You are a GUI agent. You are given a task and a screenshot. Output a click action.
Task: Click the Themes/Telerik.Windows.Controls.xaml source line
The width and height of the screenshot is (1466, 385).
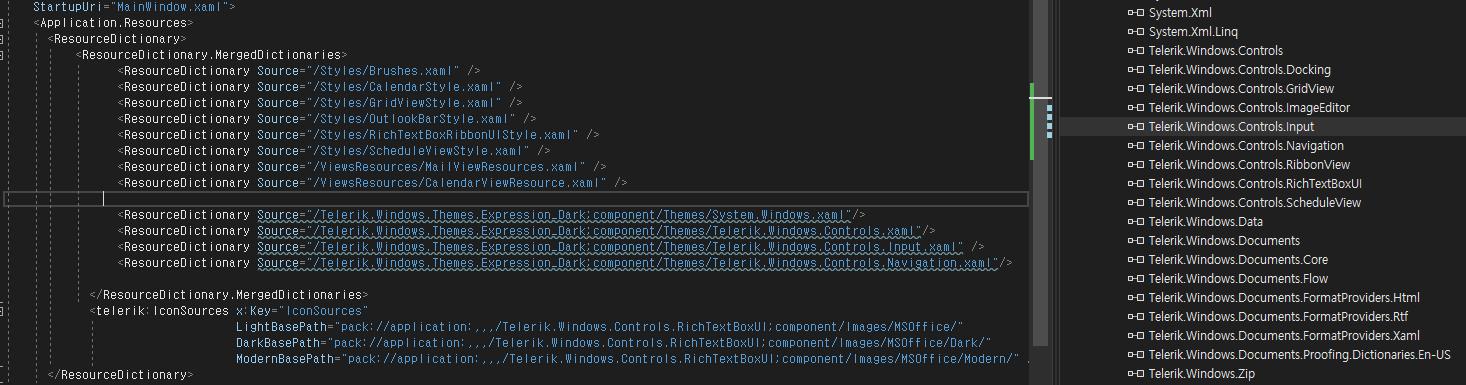[x=527, y=231]
